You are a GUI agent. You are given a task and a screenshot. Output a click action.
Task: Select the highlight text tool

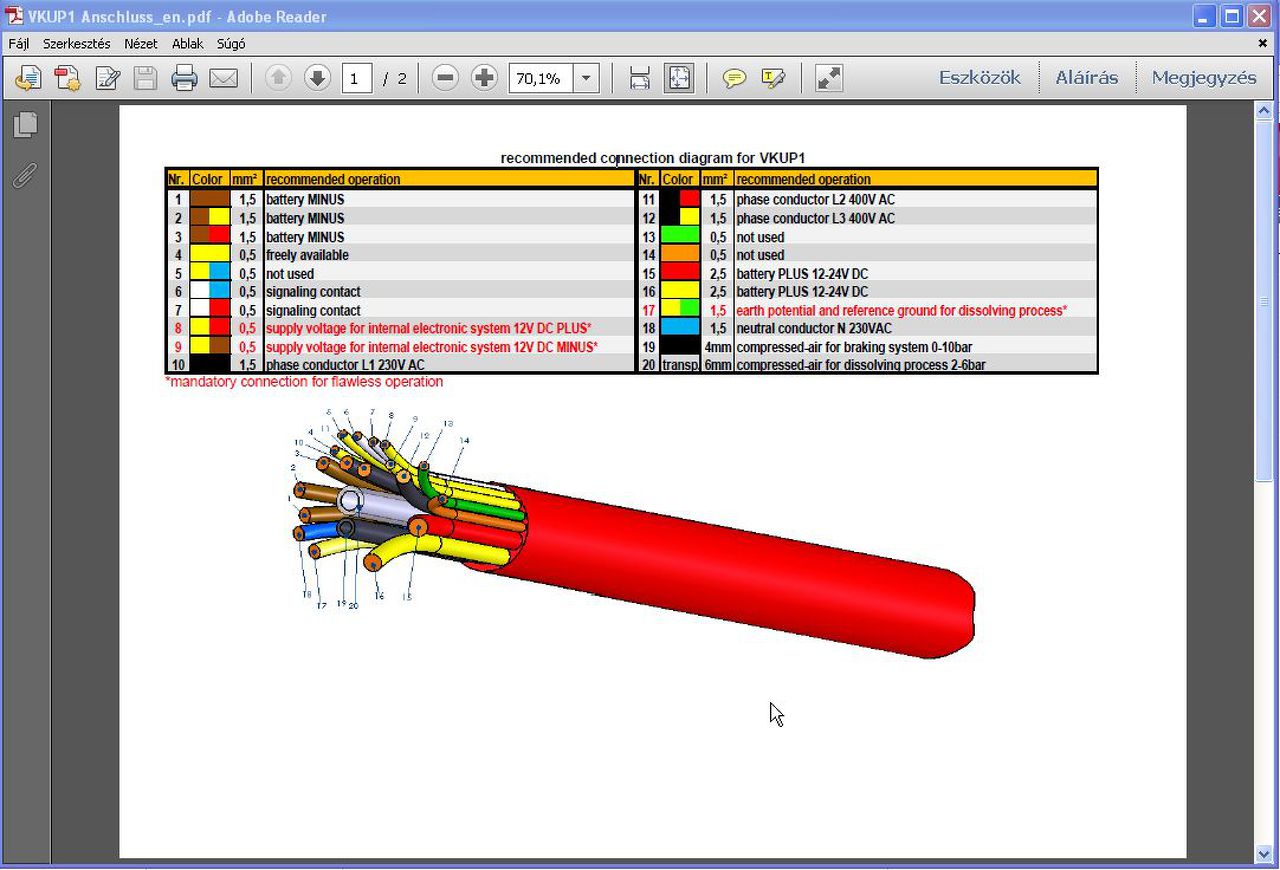[773, 78]
